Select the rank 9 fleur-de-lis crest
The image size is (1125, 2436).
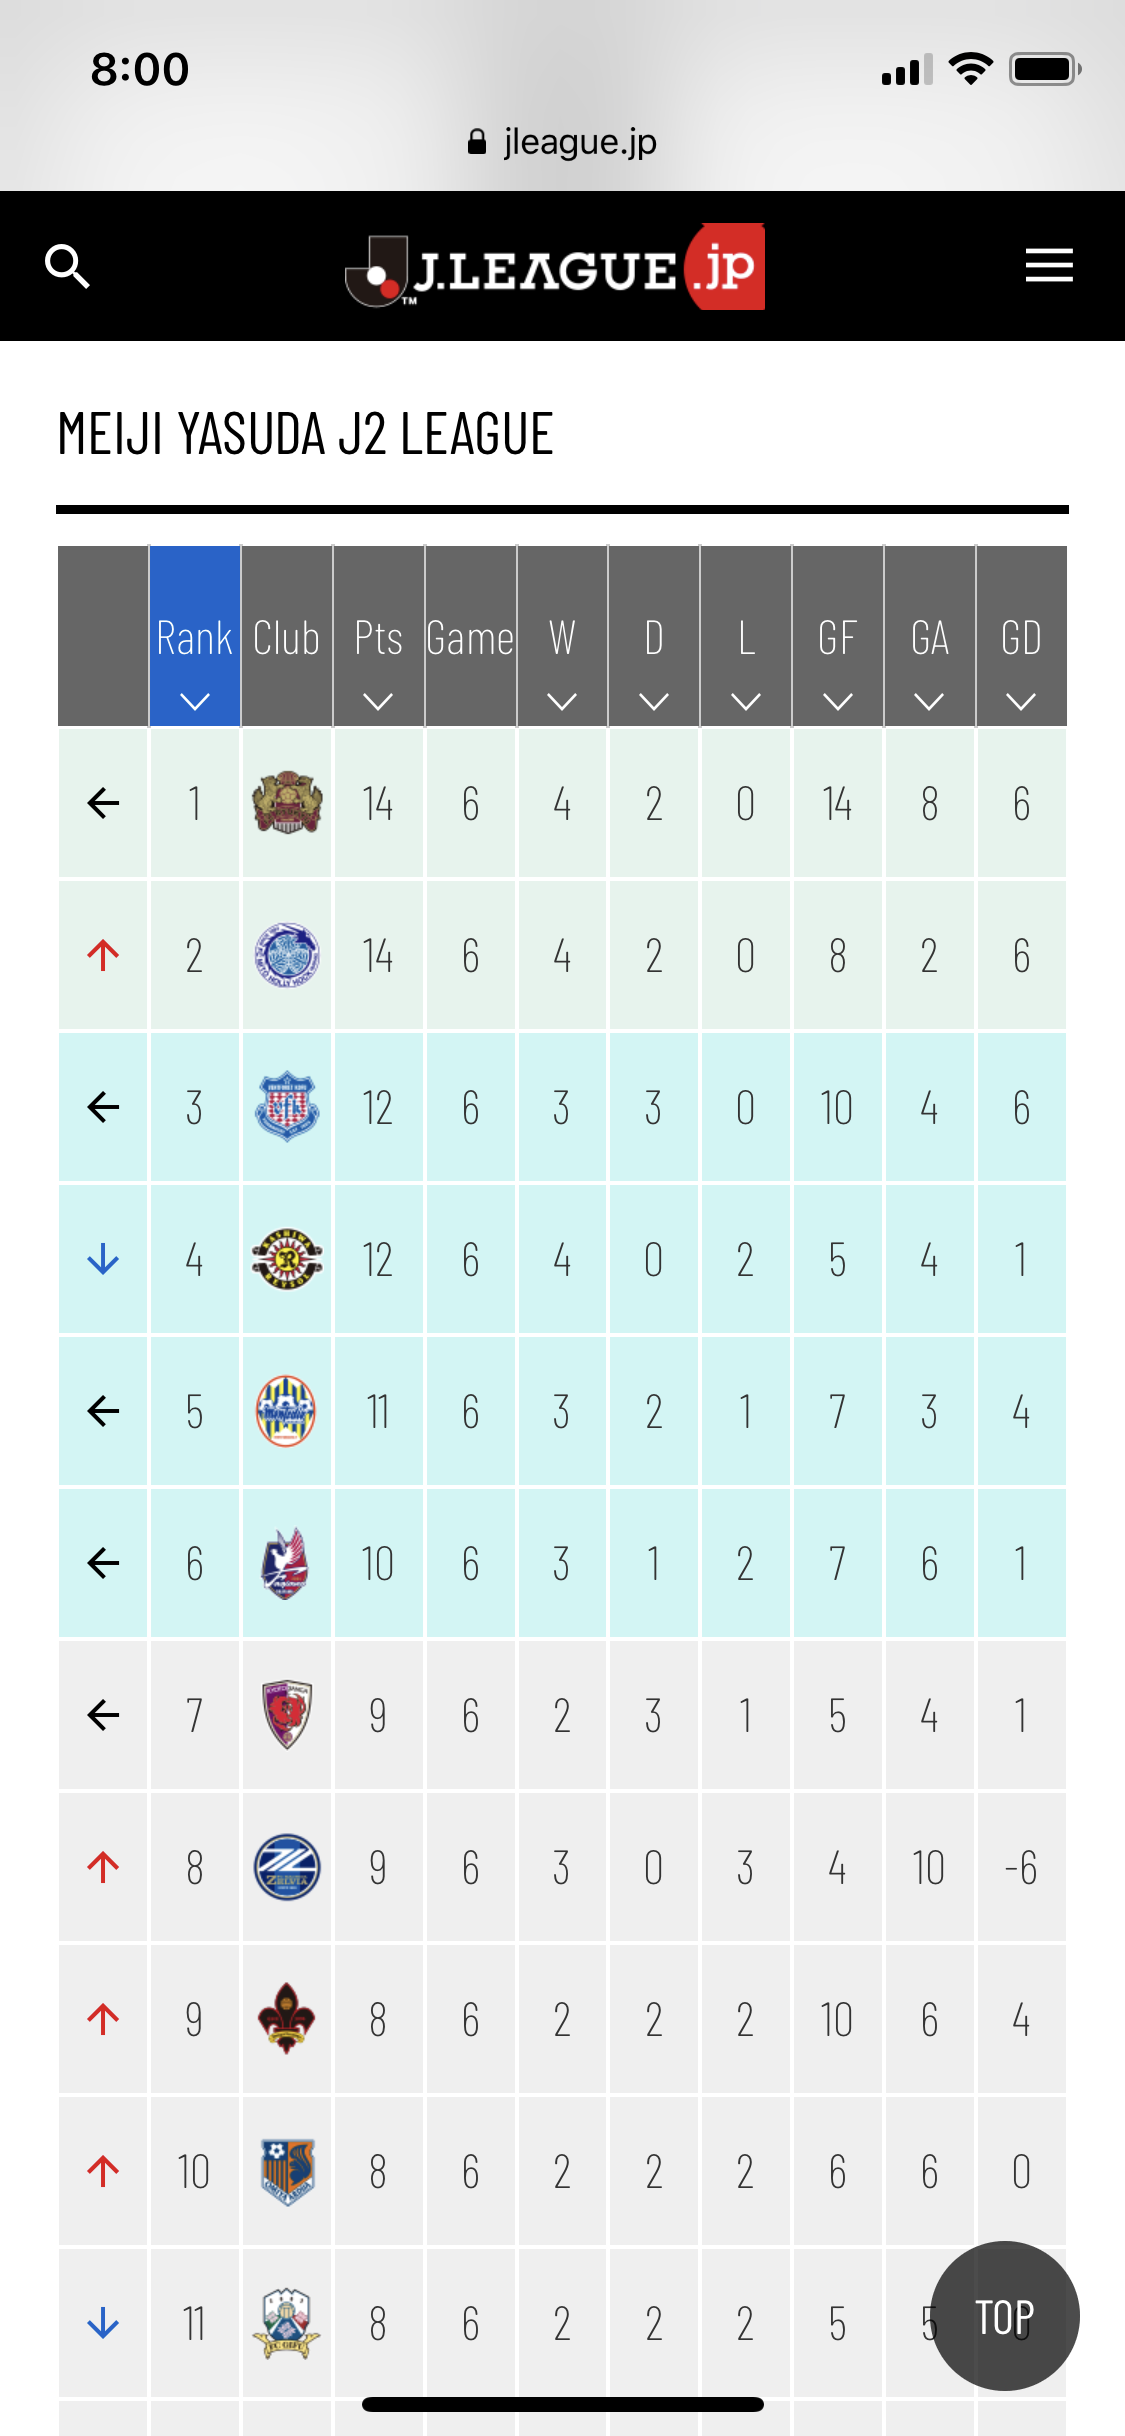tap(287, 2019)
